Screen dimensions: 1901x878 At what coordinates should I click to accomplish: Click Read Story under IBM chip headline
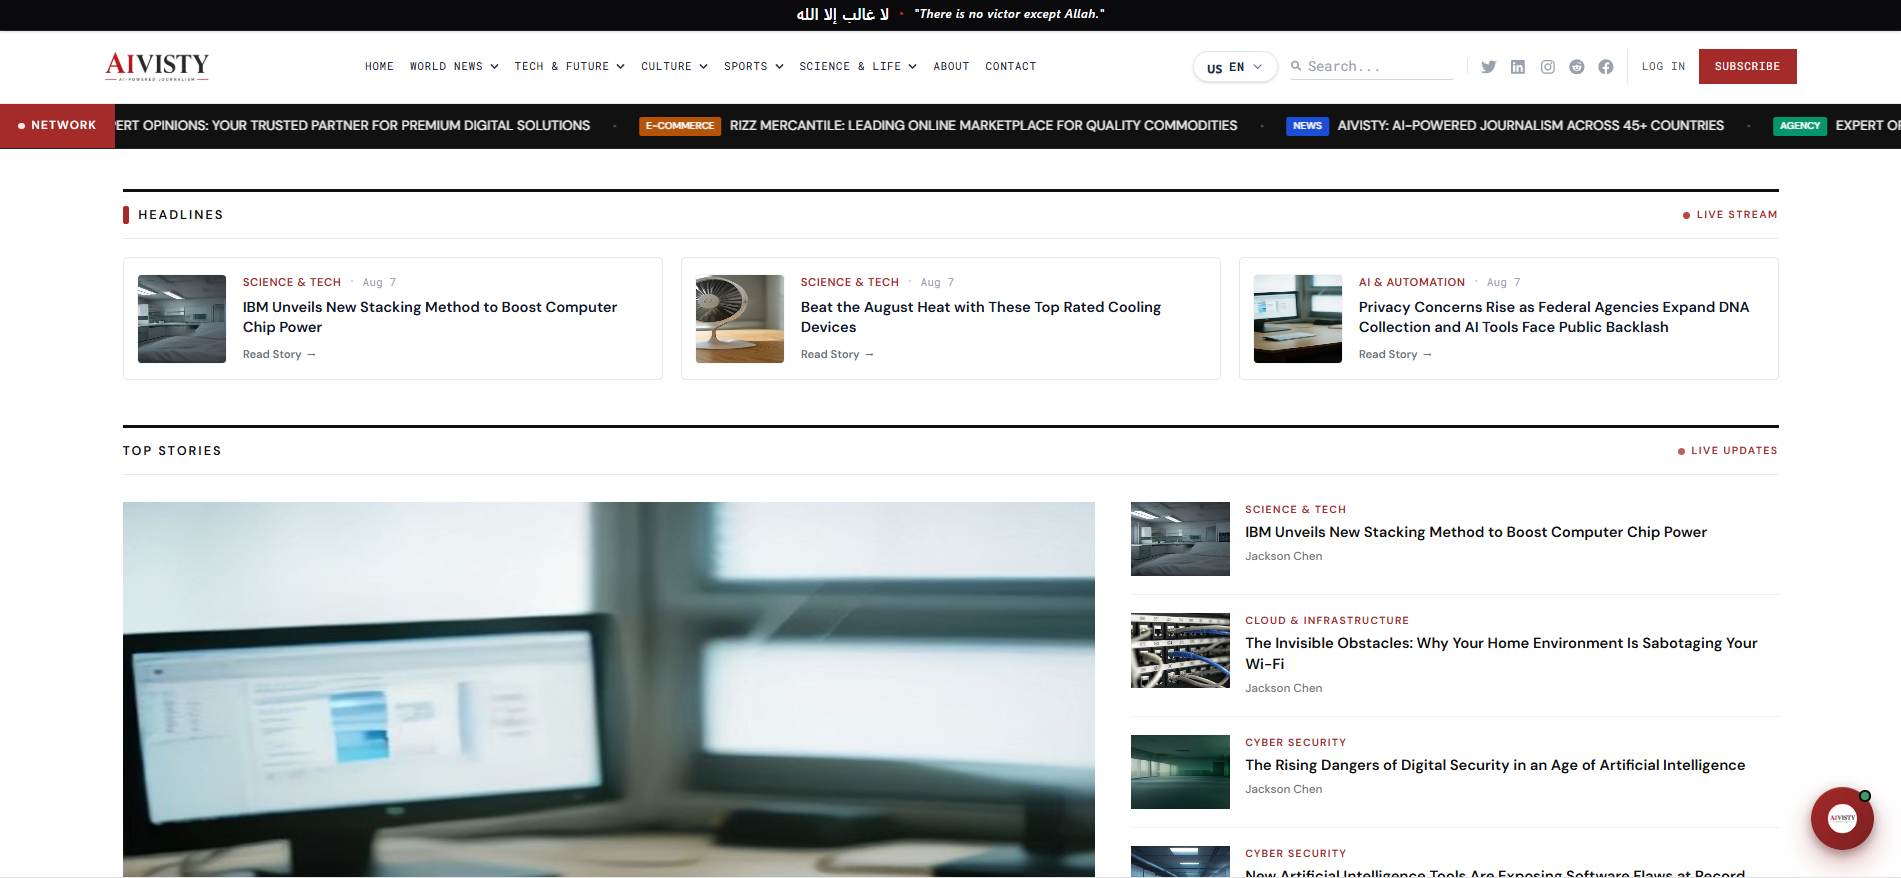click(x=279, y=355)
